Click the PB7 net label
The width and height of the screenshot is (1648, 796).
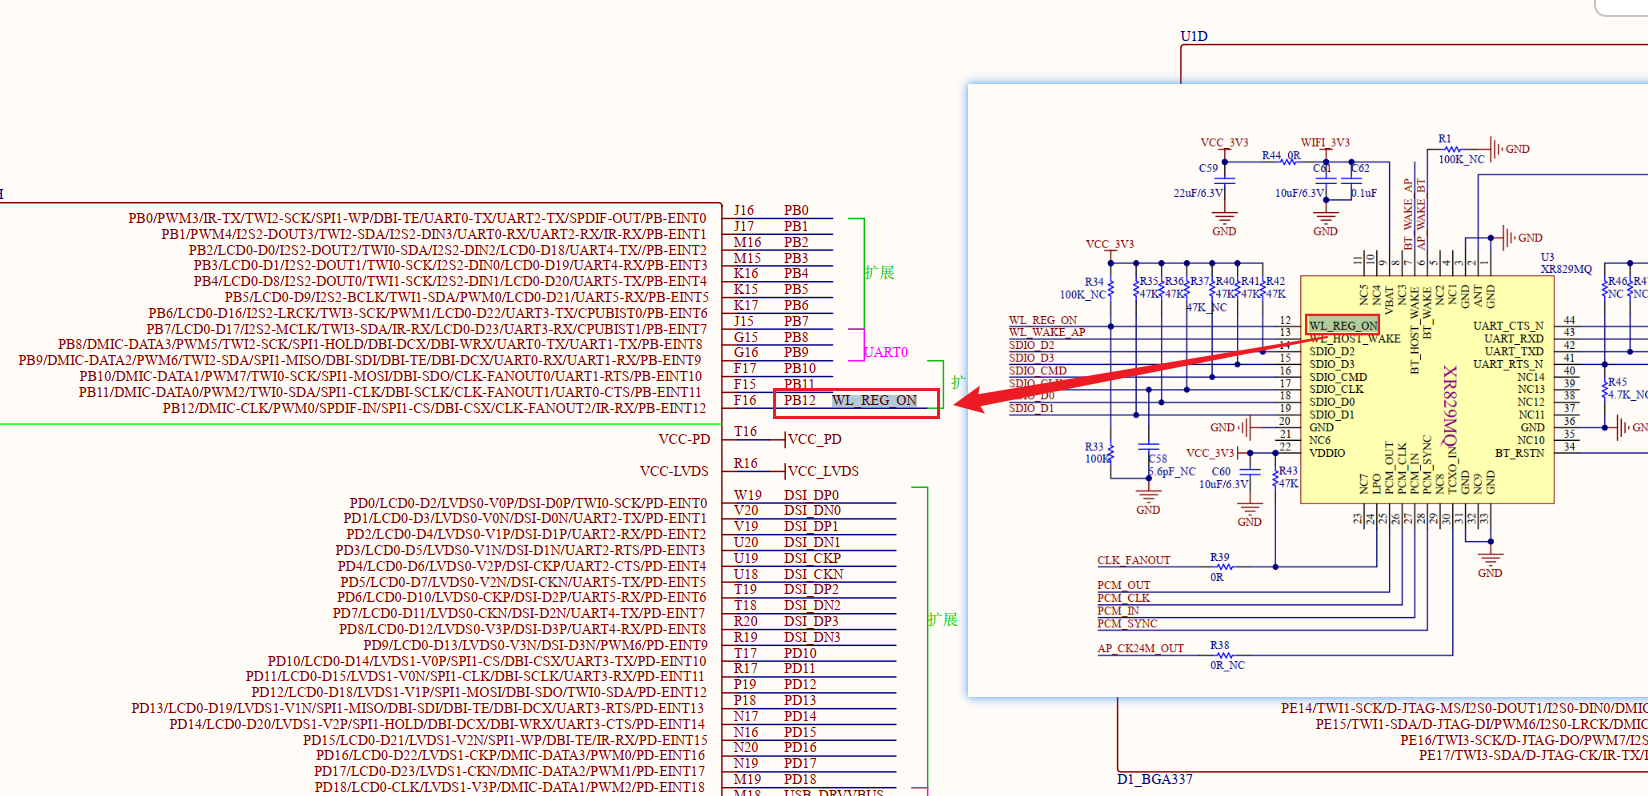coord(796,321)
